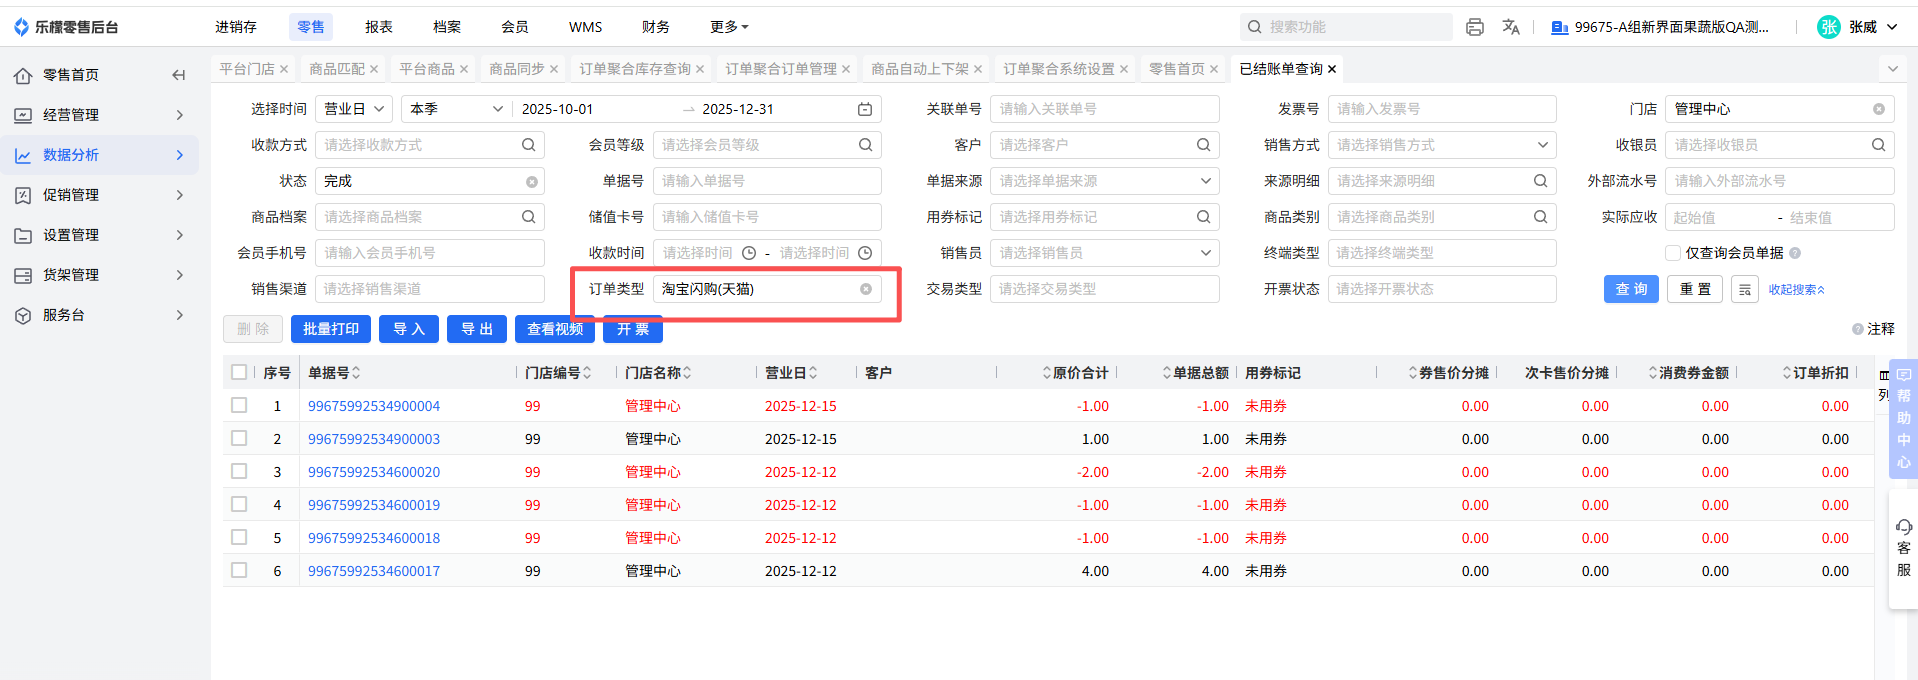Viewport: 1918px width, 680px height.
Task: Click search icon in 商品档案 field
Action: pos(528,217)
